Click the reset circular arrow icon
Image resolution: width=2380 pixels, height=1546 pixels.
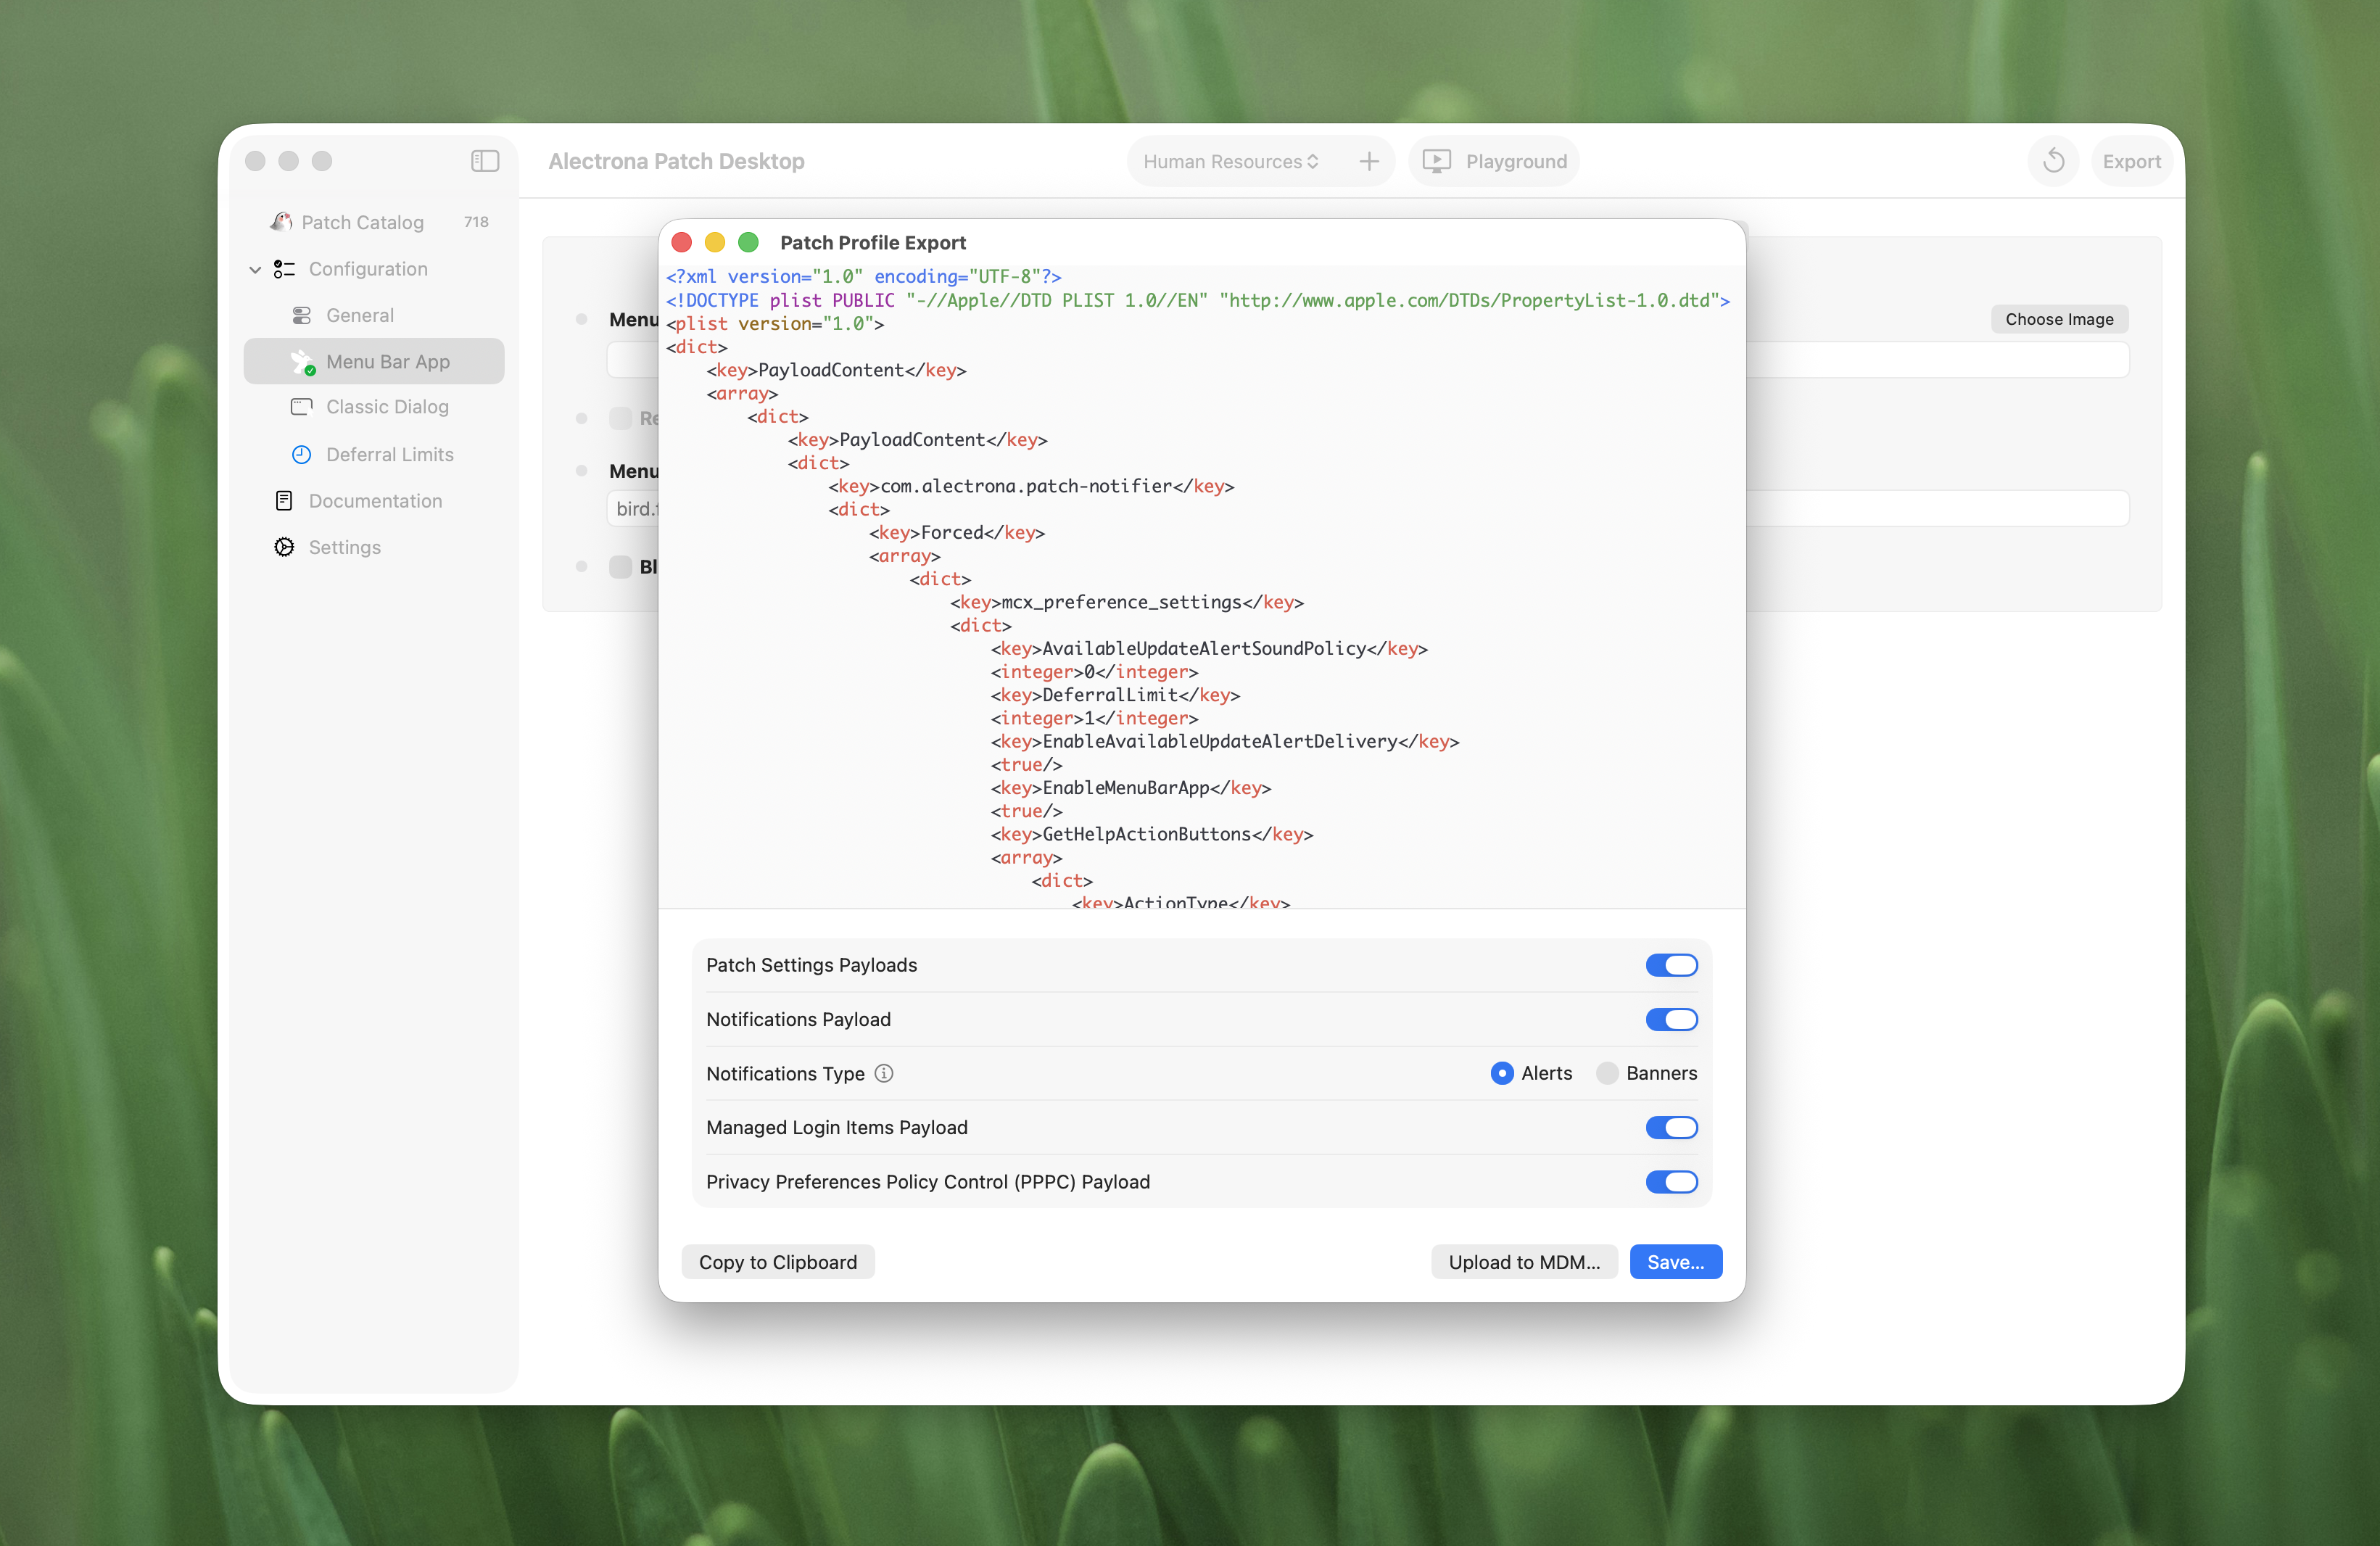point(2054,161)
